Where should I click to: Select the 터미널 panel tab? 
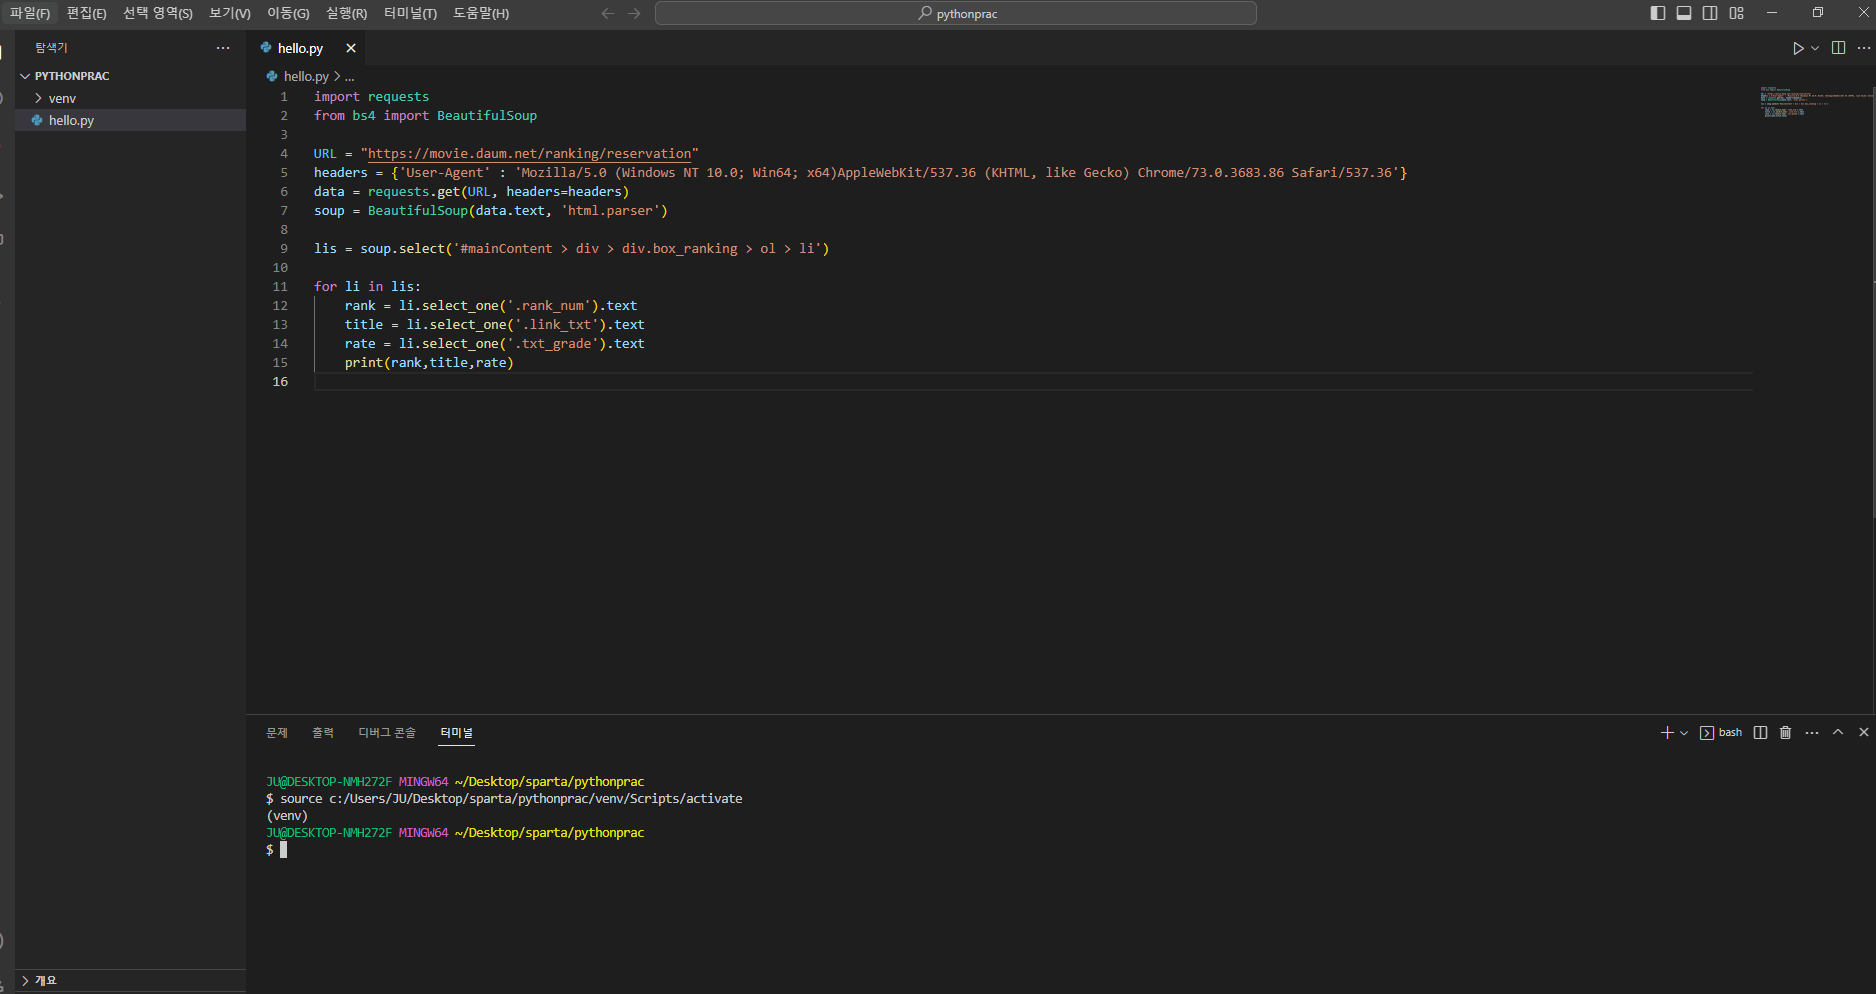coord(457,733)
